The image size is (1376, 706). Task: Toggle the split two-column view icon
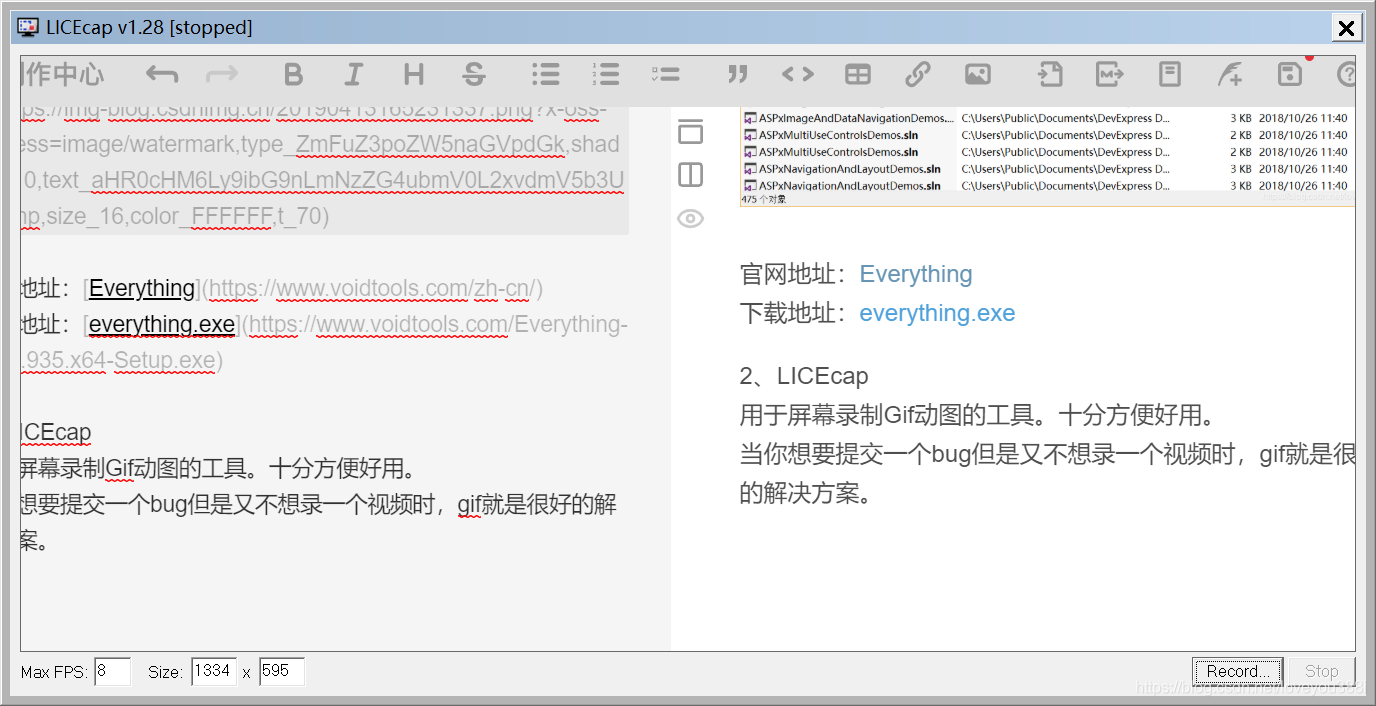click(x=690, y=175)
